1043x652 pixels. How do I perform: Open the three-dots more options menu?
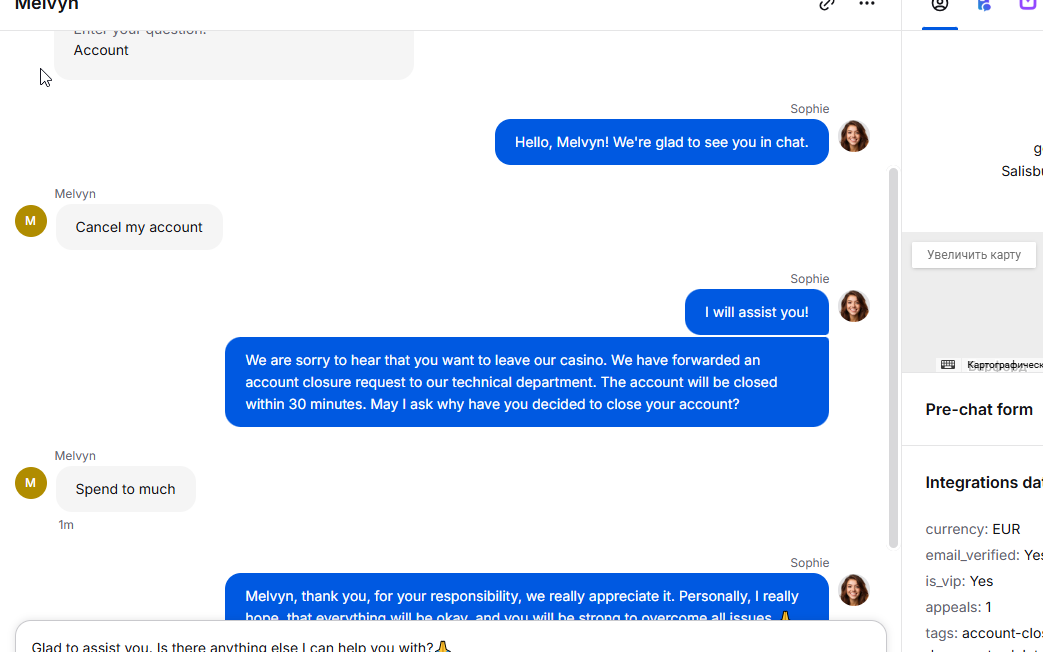tap(867, 4)
